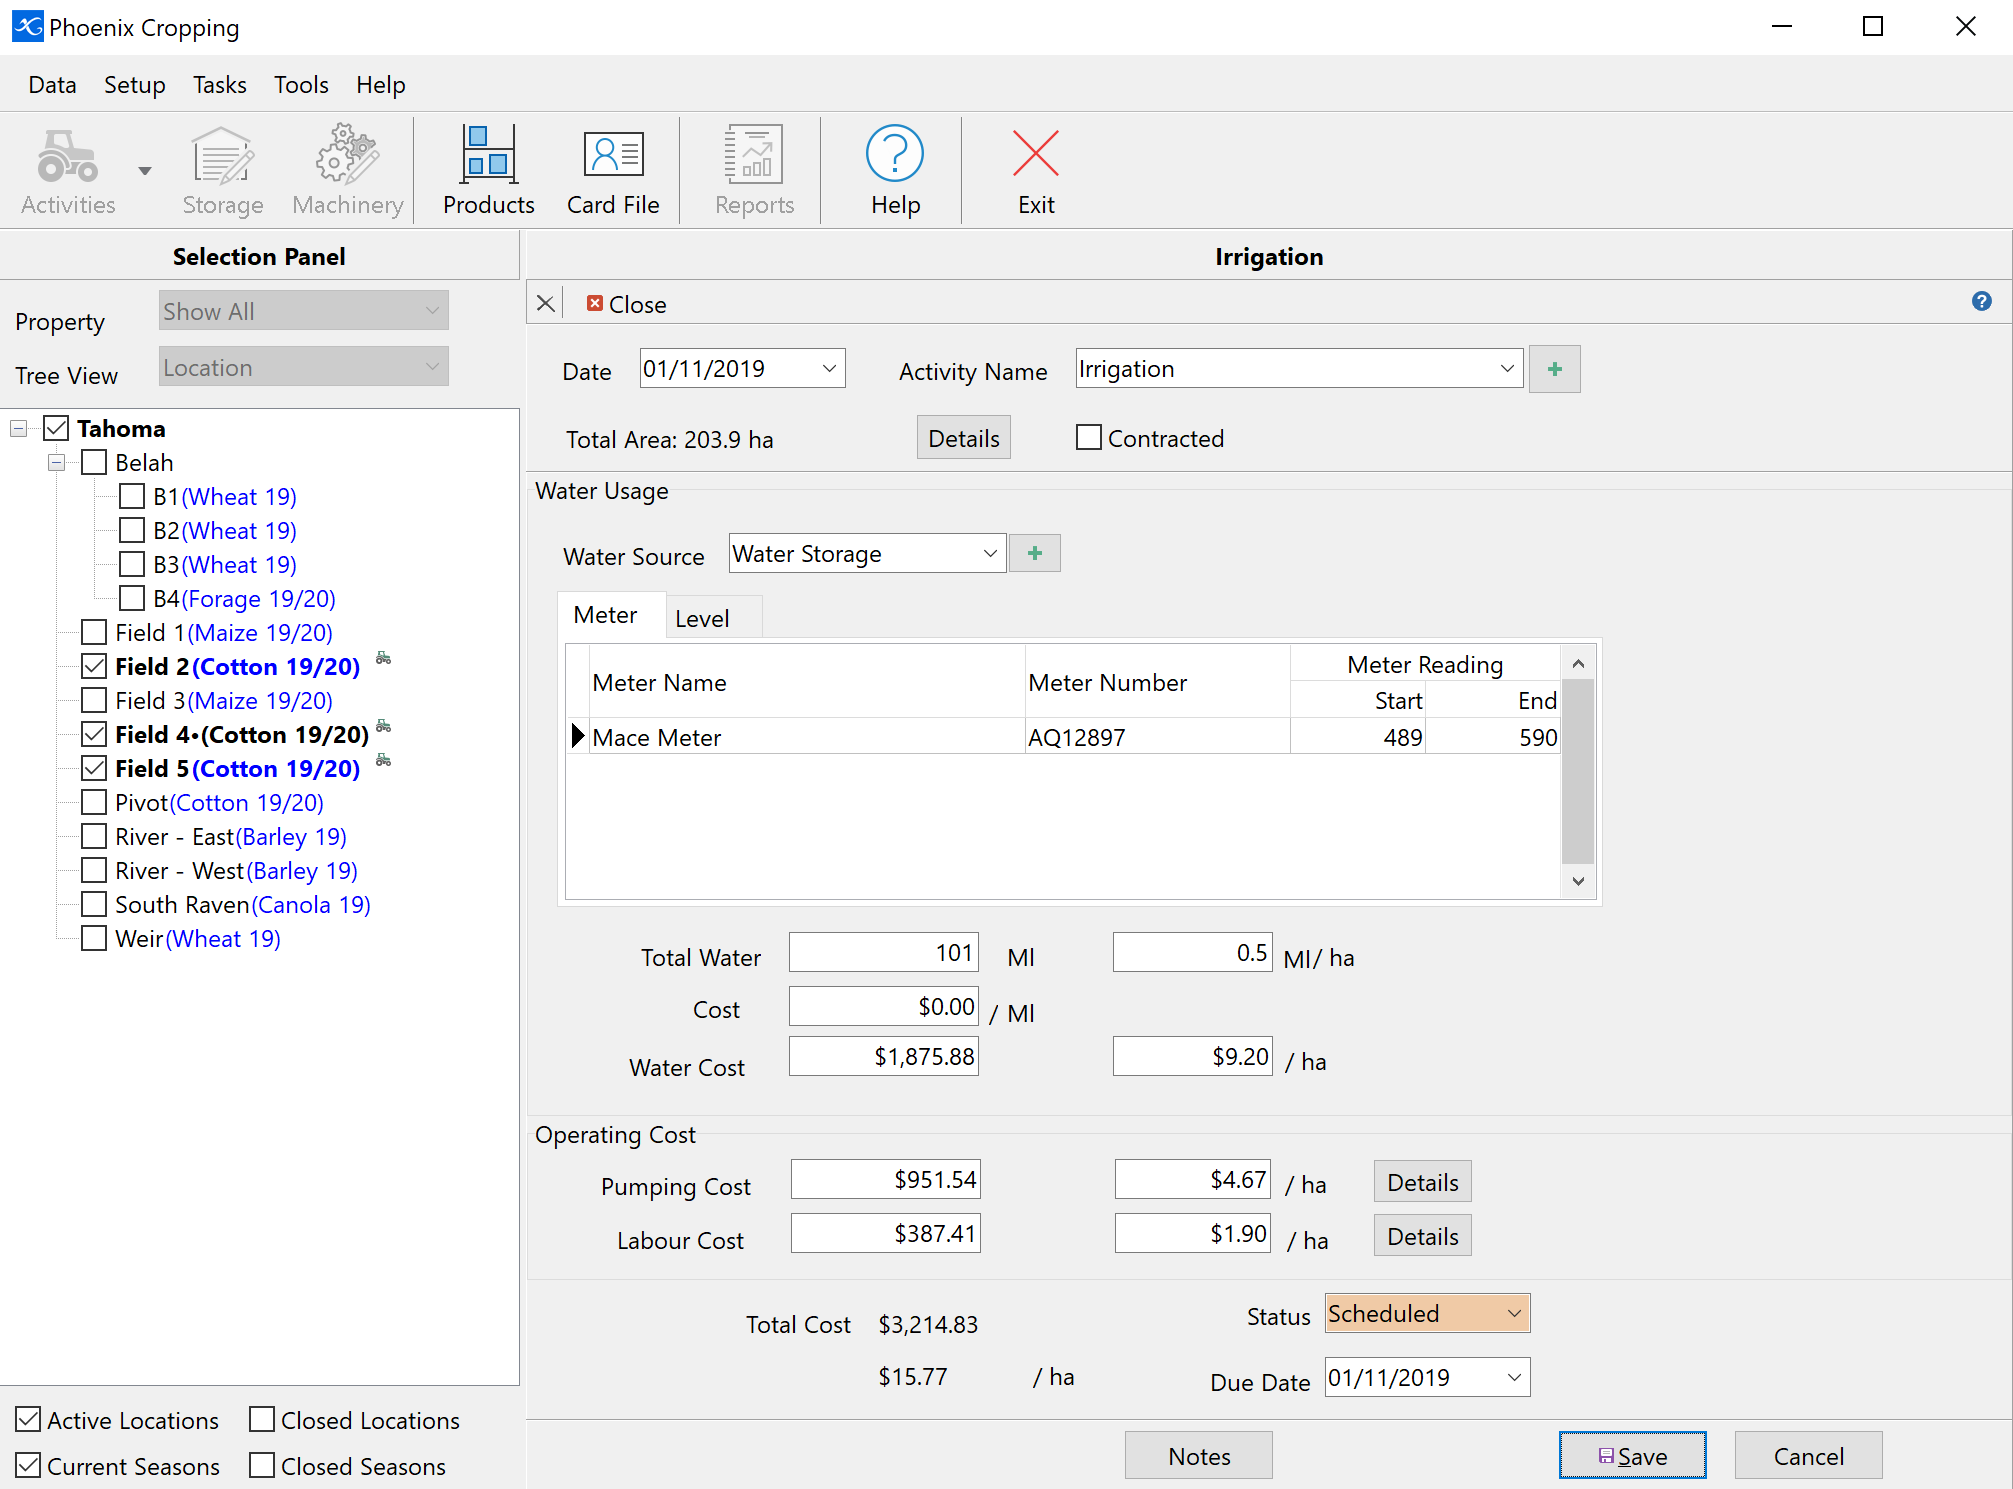Check the Pivot (Cotton 19/20) checkbox
The width and height of the screenshot is (2013, 1489).
(94, 802)
